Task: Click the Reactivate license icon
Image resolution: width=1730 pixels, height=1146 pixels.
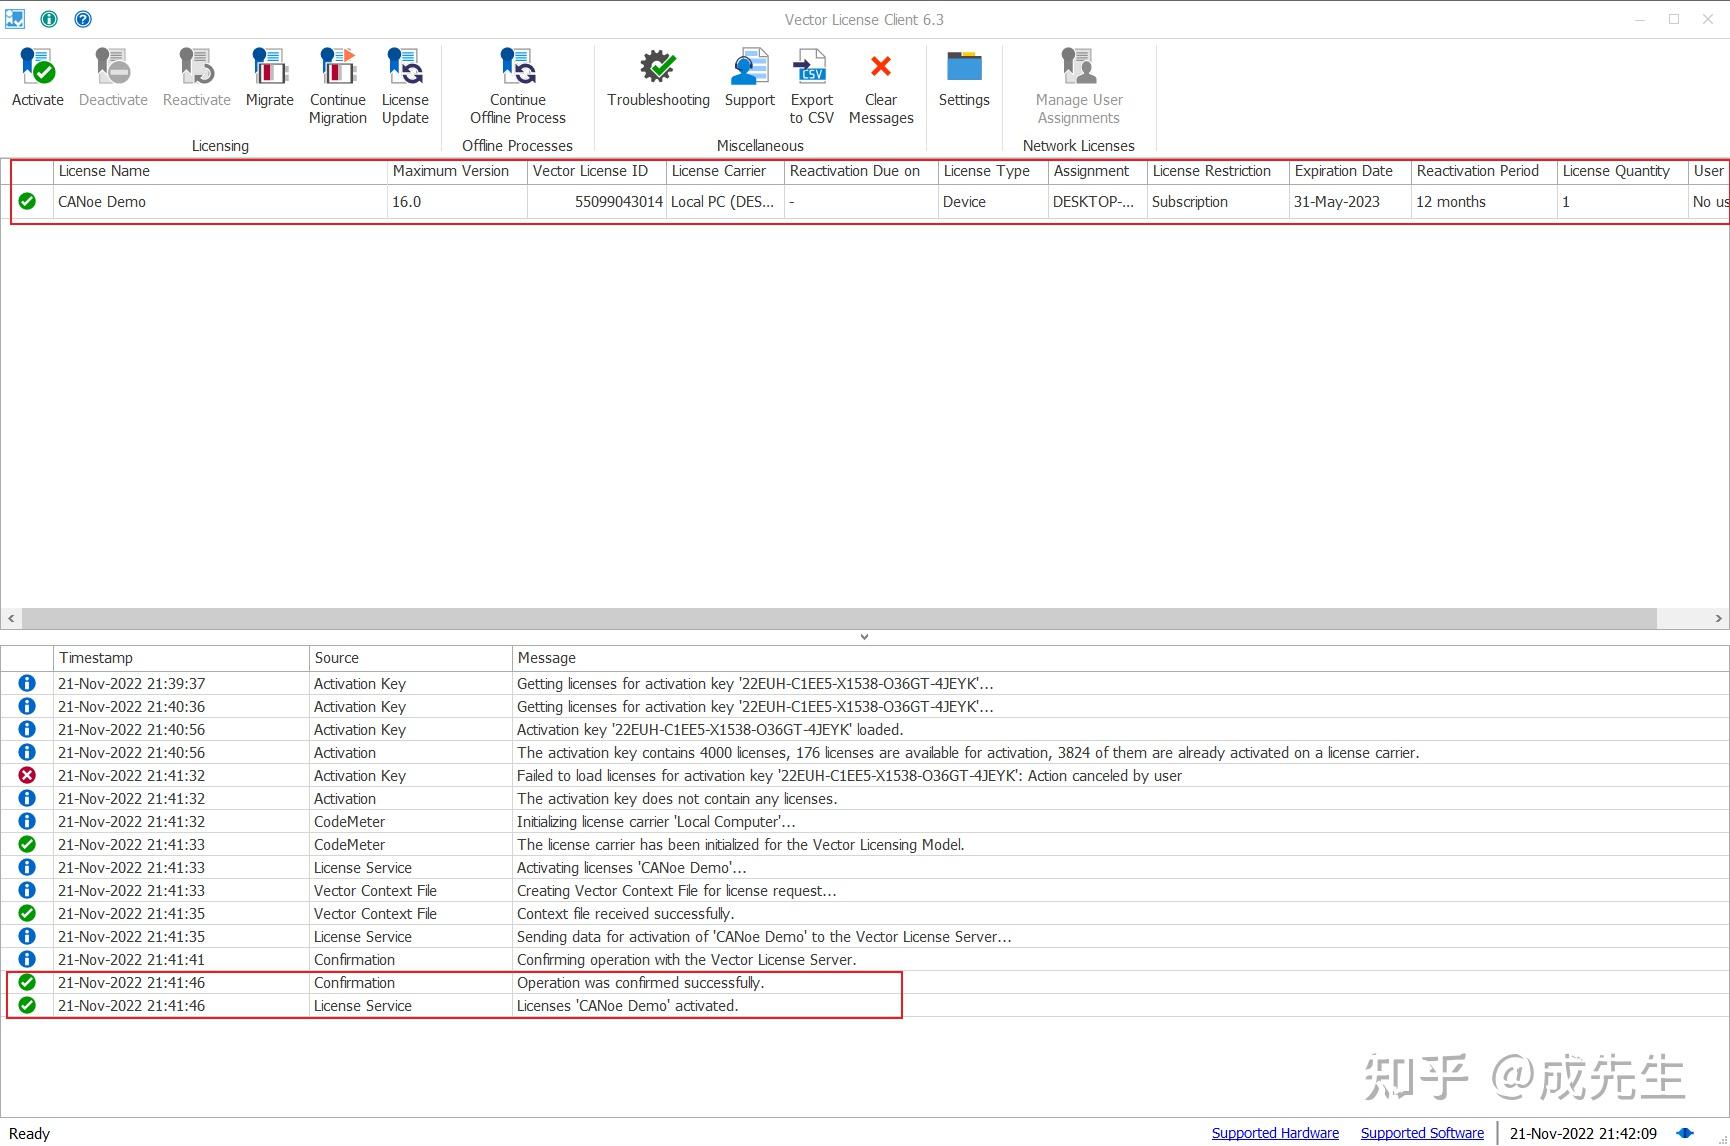Action: (x=196, y=67)
